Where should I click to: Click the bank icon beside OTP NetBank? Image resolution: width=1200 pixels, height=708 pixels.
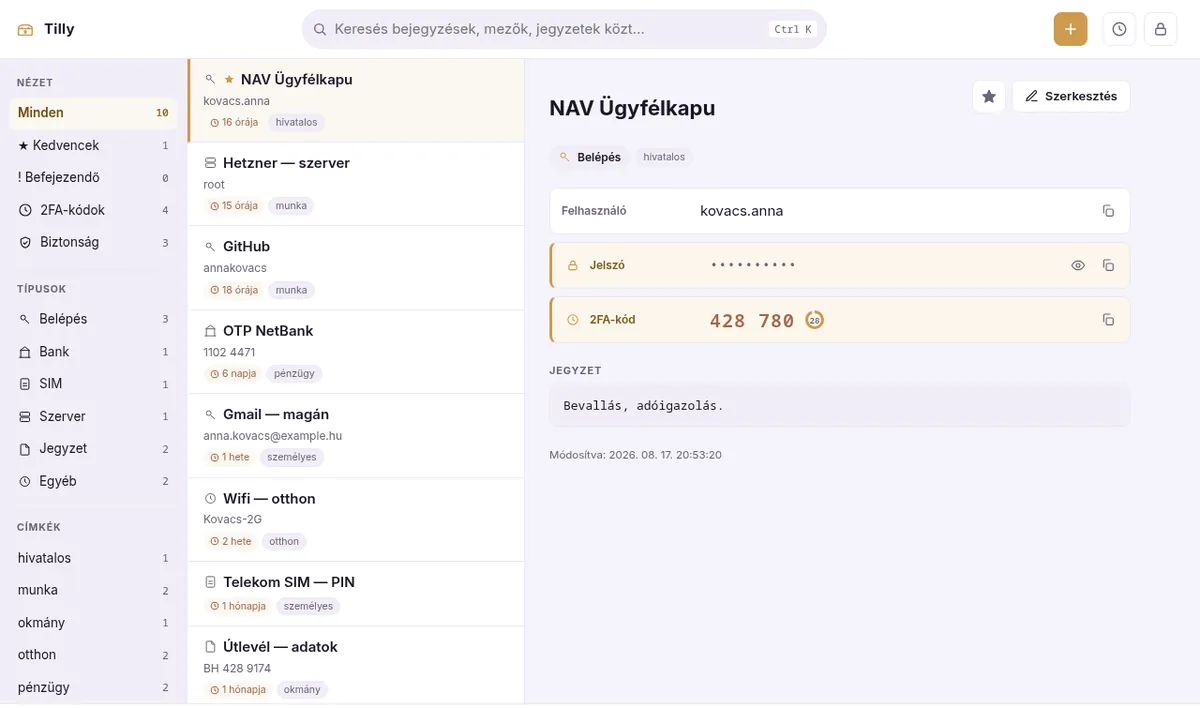click(x=210, y=330)
